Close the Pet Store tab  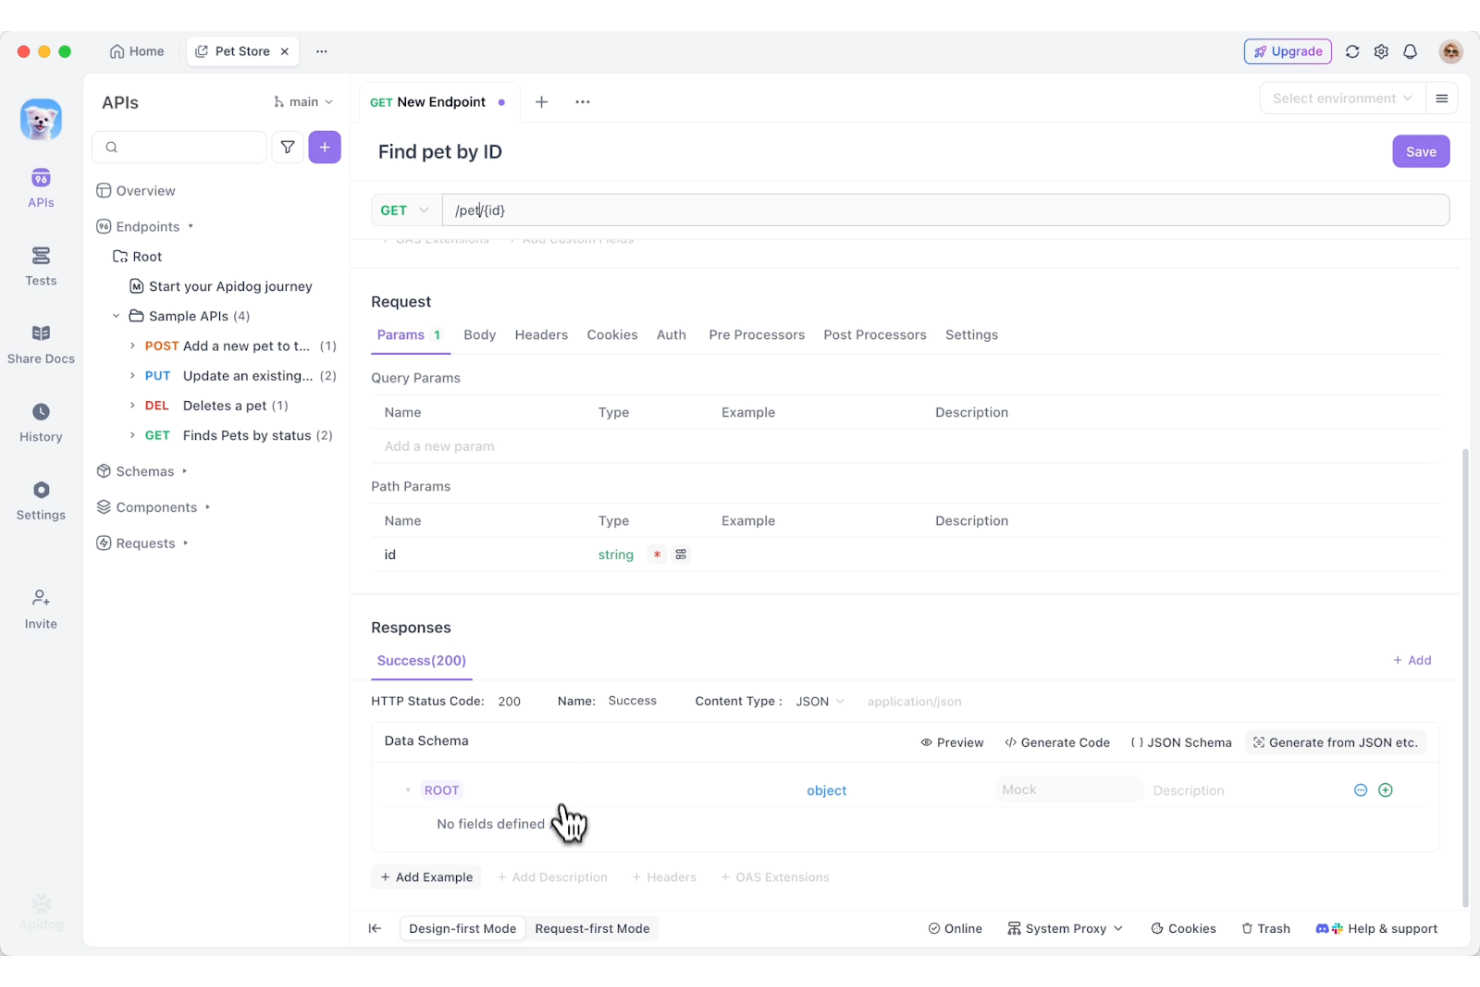point(285,51)
